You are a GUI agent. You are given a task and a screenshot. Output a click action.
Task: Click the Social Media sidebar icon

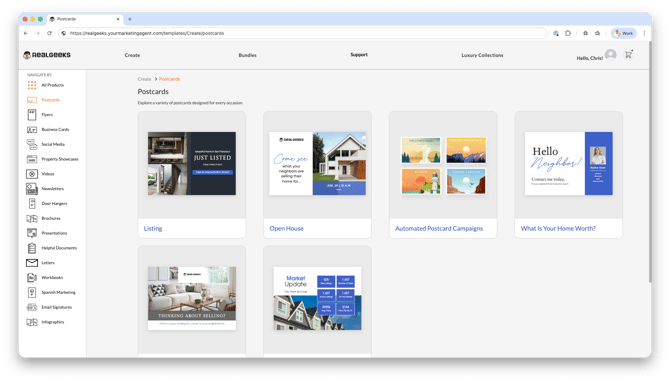pos(32,144)
